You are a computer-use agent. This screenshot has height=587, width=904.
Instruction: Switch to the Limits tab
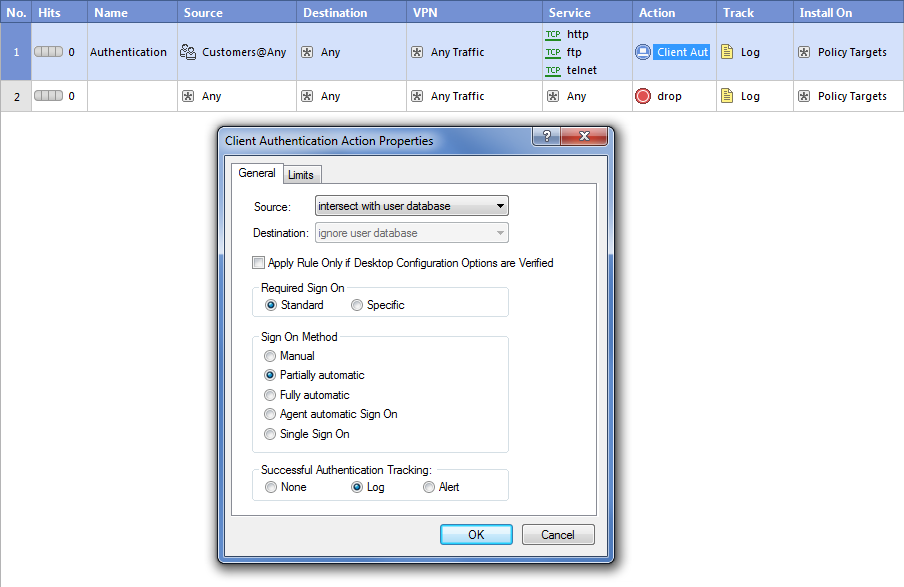click(x=301, y=175)
